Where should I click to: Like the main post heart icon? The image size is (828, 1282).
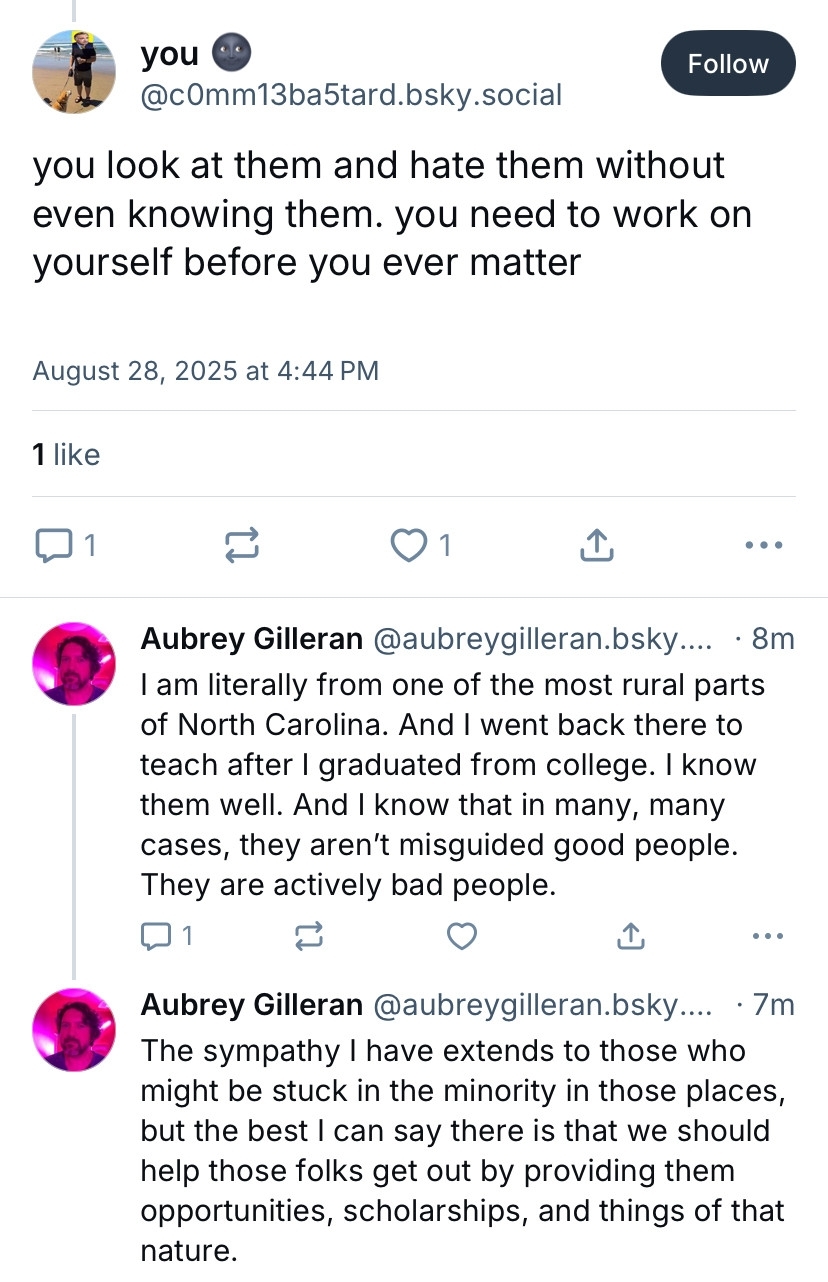click(408, 545)
